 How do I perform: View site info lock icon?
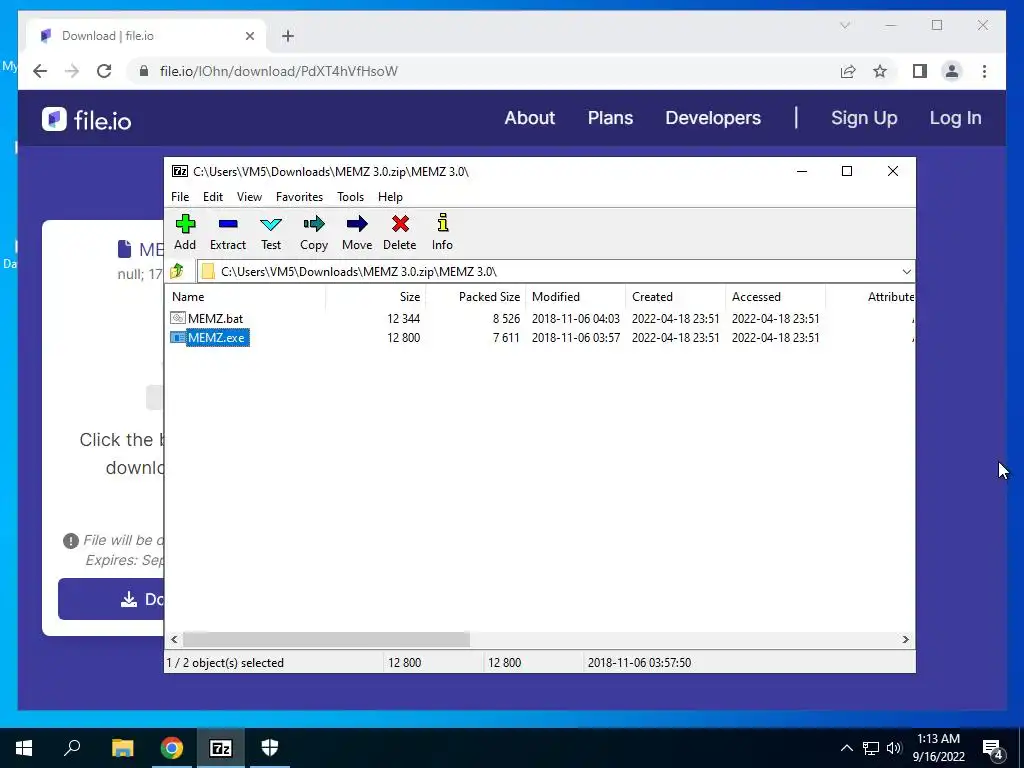(x=144, y=71)
